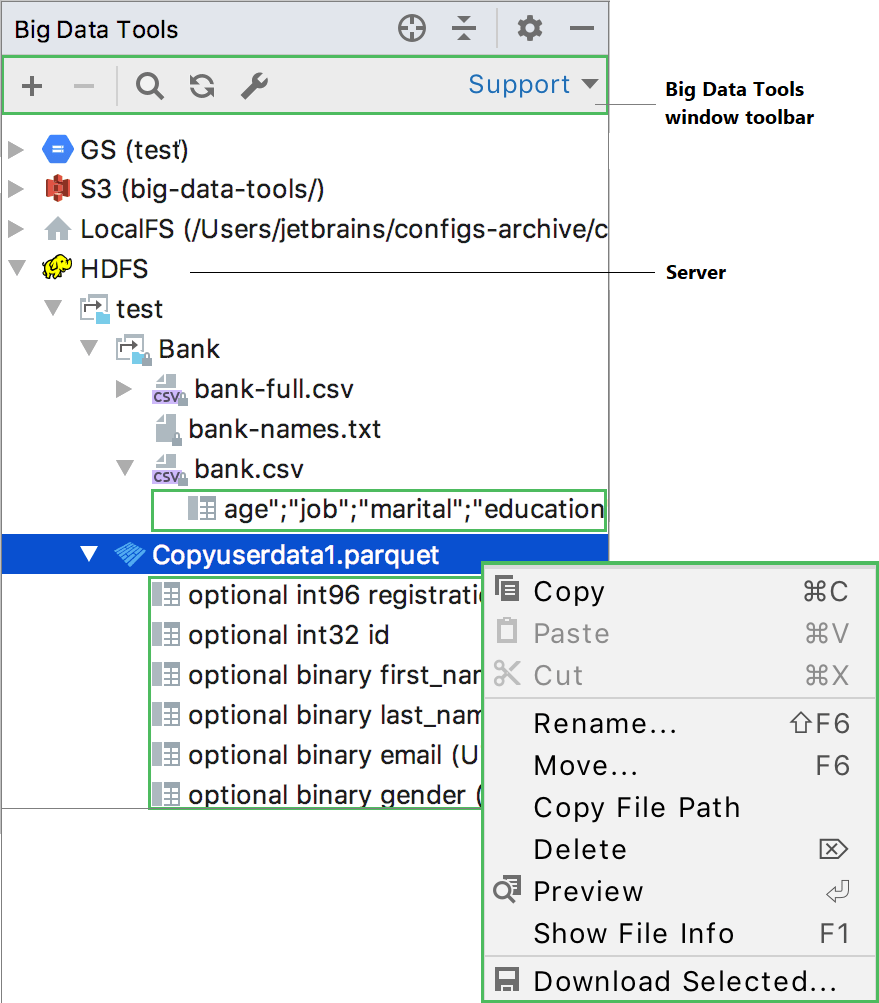Select optional binary last_name row
This screenshot has height=1003, width=879.
pyautogui.click(x=317, y=715)
